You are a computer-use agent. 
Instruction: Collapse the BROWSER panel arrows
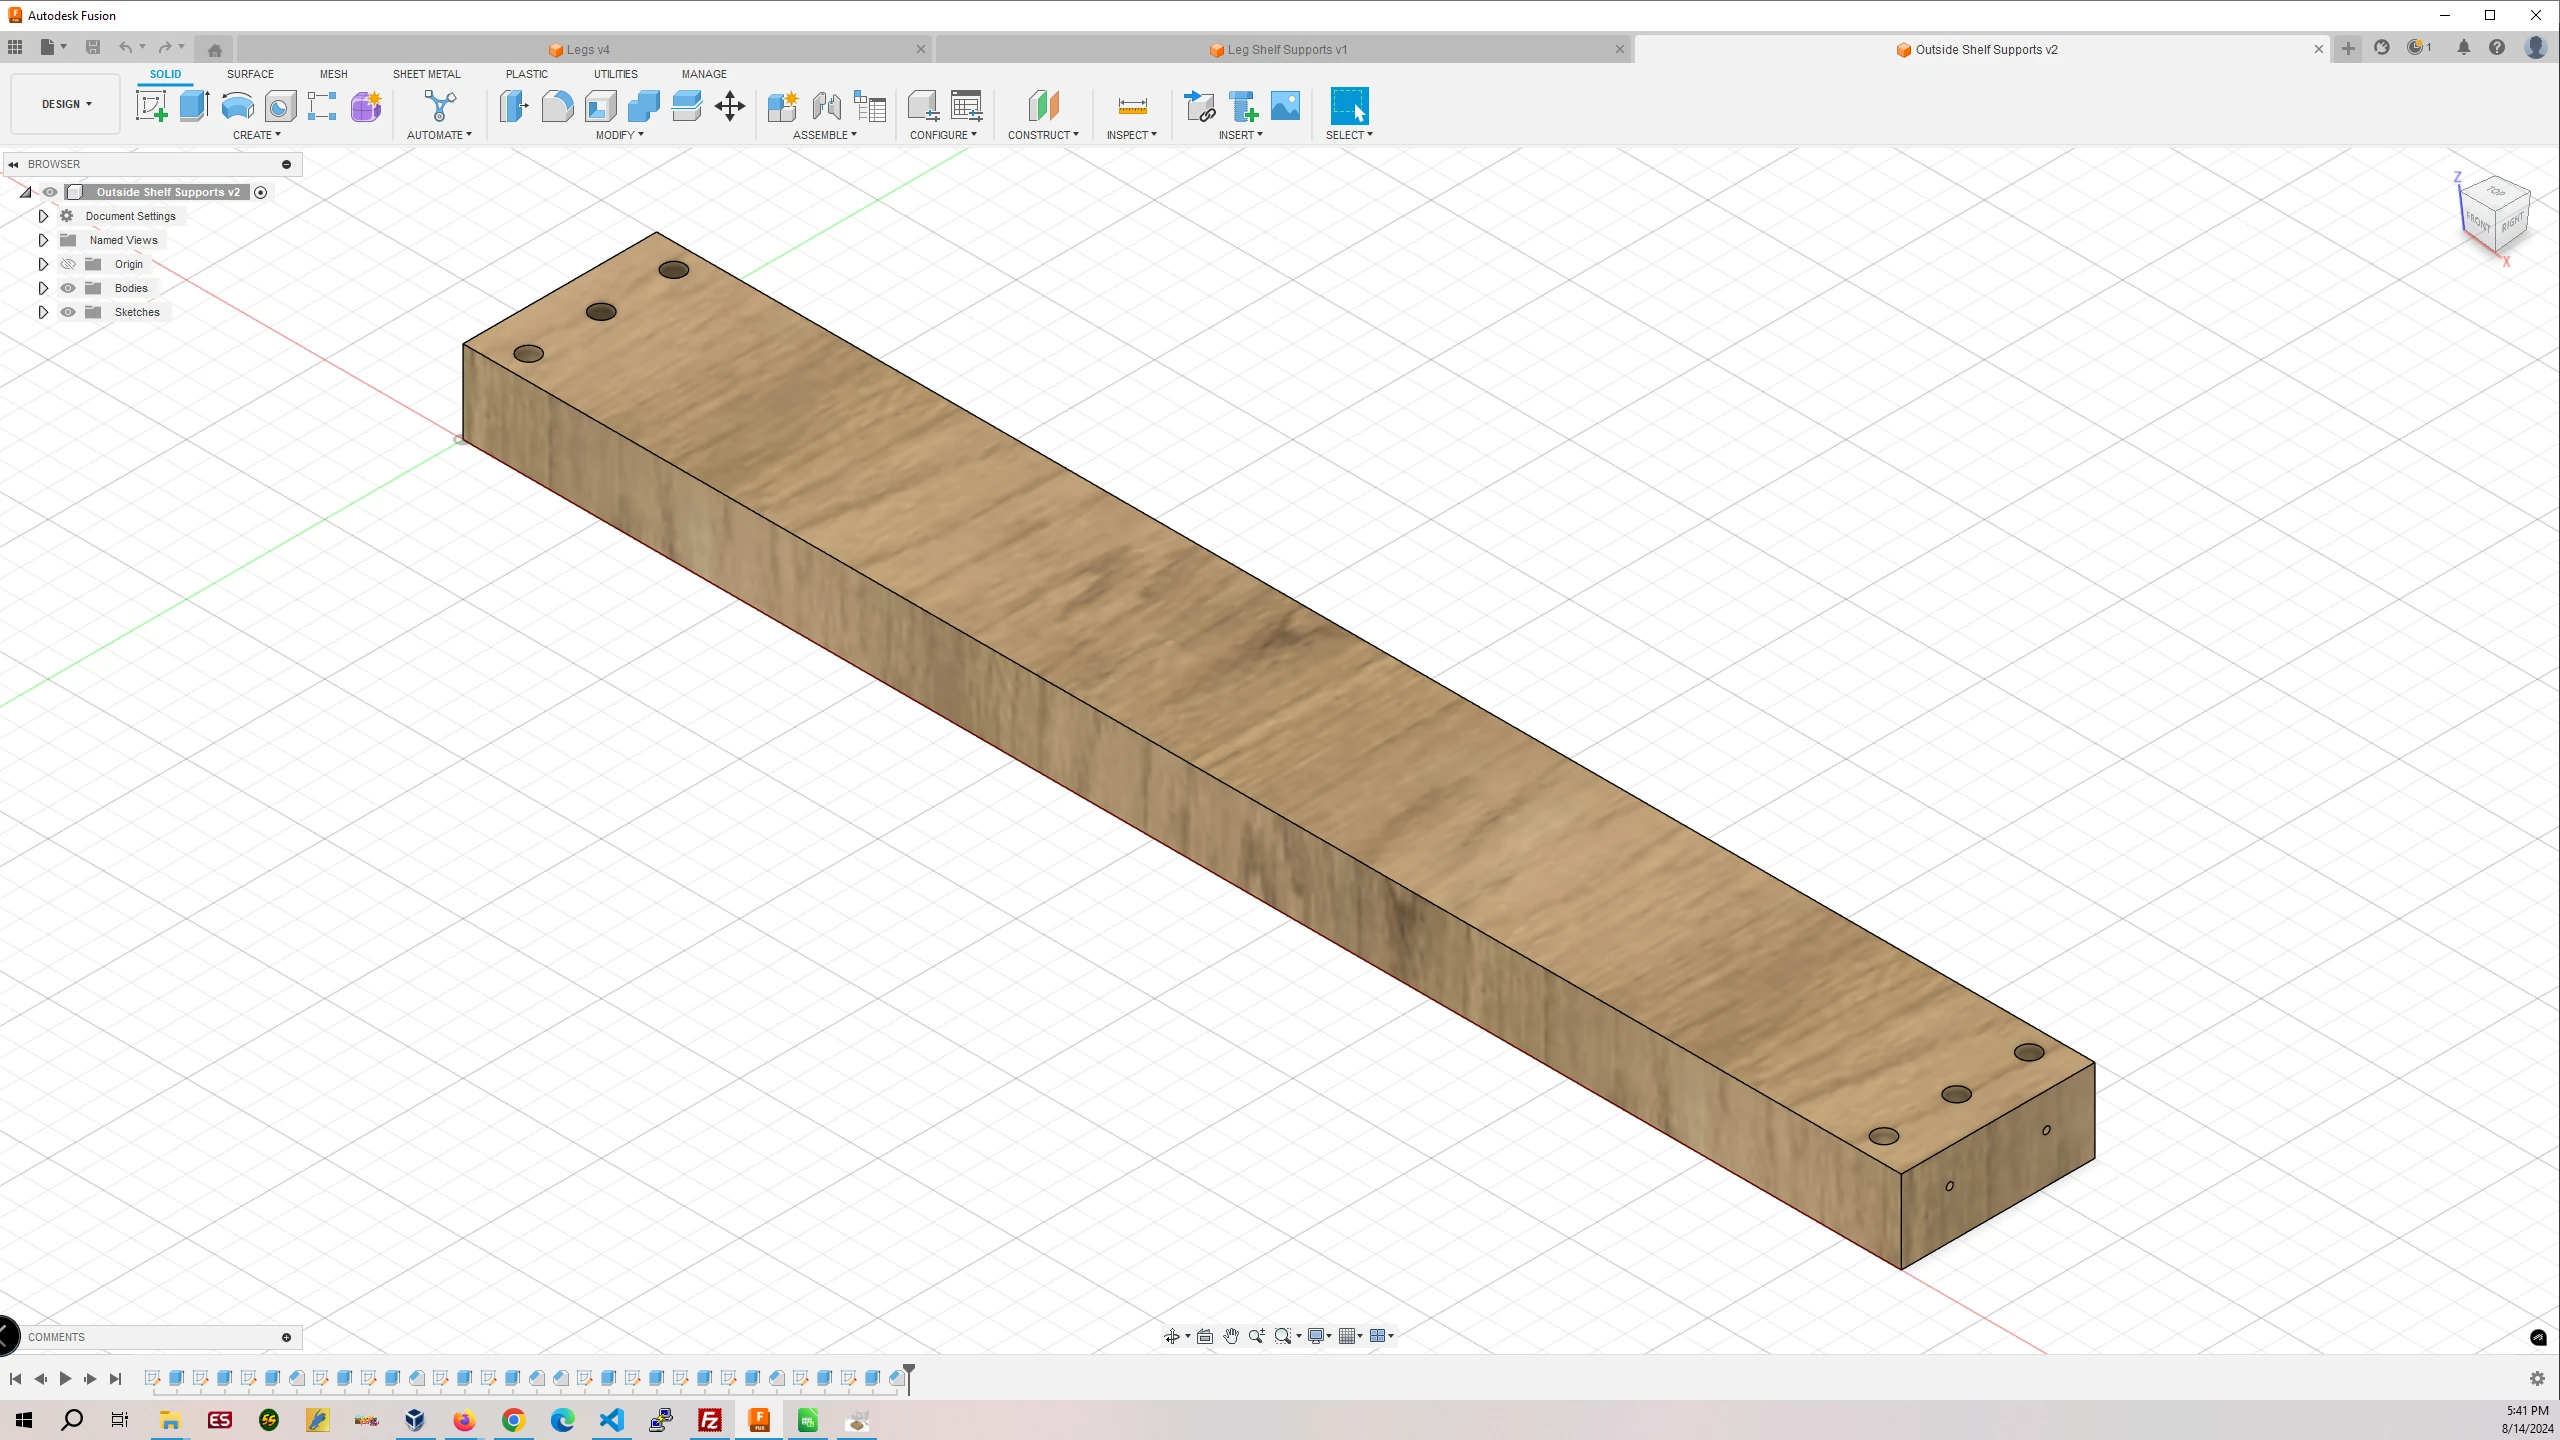pos(14,164)
